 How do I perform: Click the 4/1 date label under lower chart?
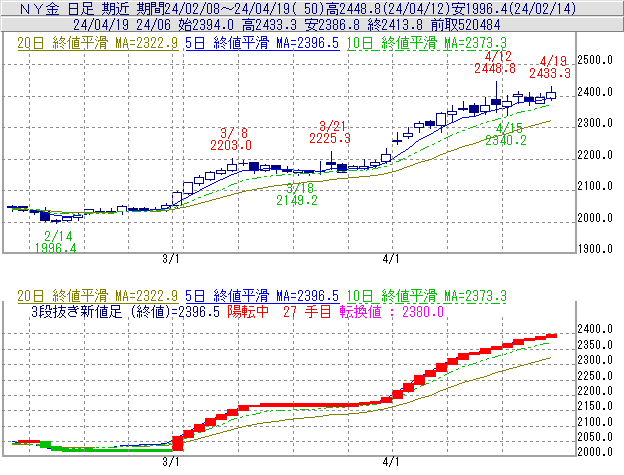390,462
